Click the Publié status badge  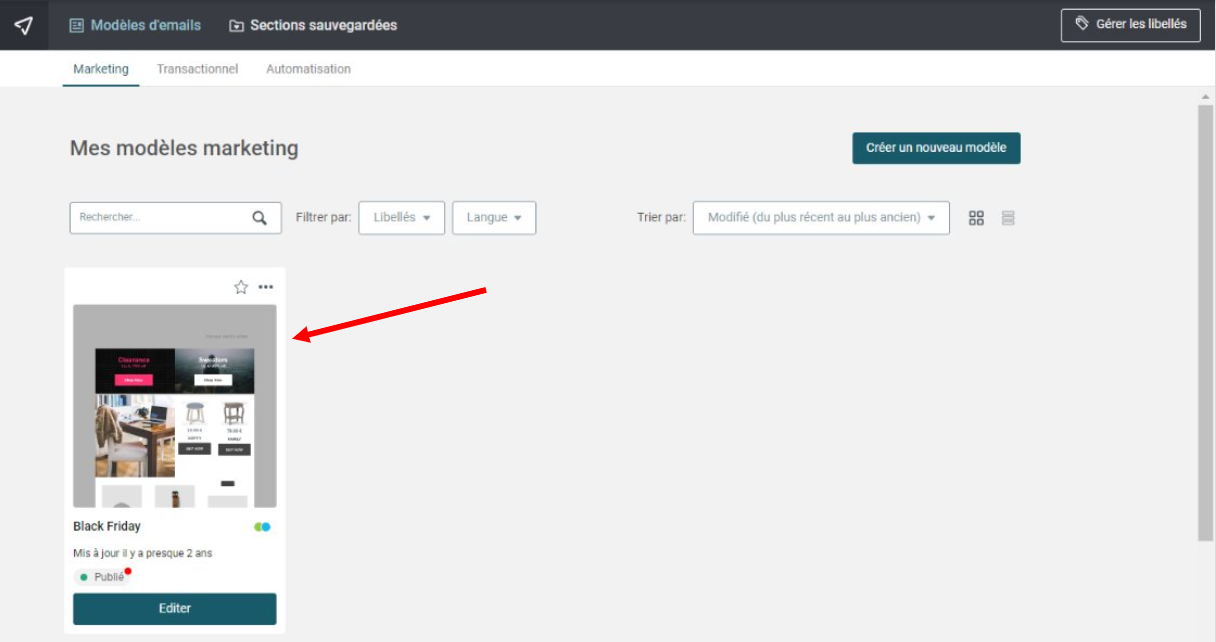(102, 577)
